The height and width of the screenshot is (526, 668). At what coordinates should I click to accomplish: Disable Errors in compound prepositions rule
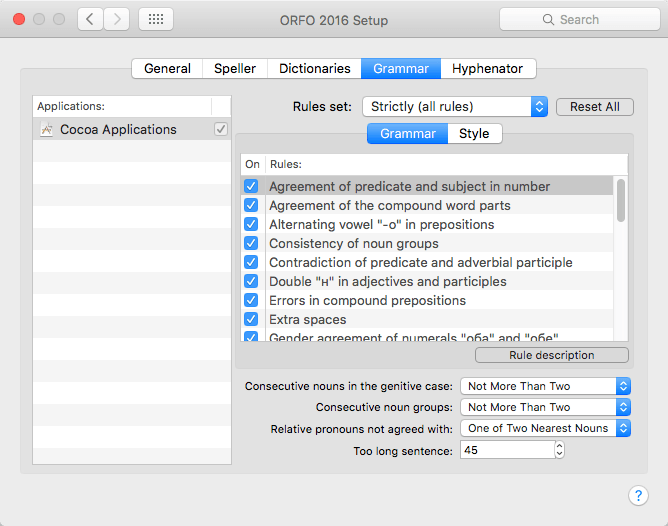click(x=251, y=300)
